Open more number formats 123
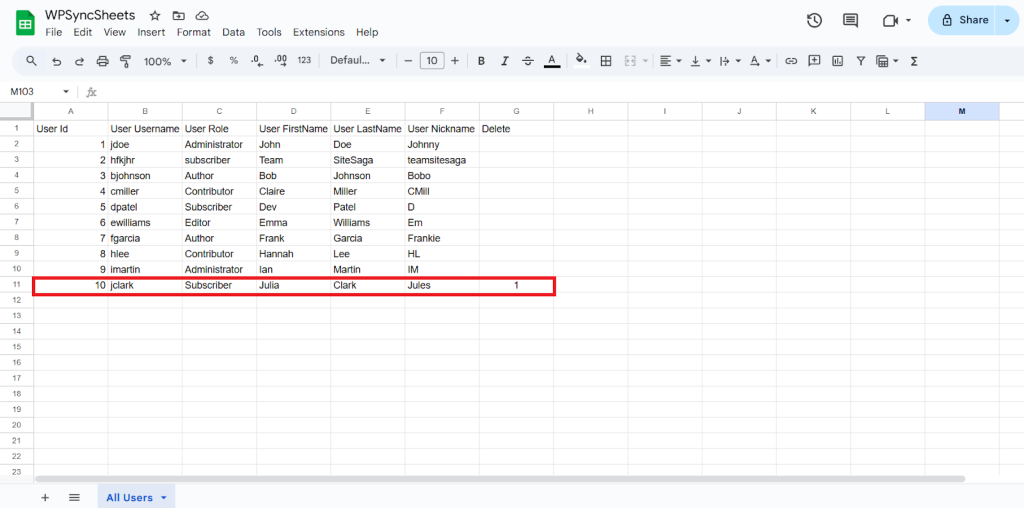The height and width of the screenshot is (508, 1024). pos(304,60)
